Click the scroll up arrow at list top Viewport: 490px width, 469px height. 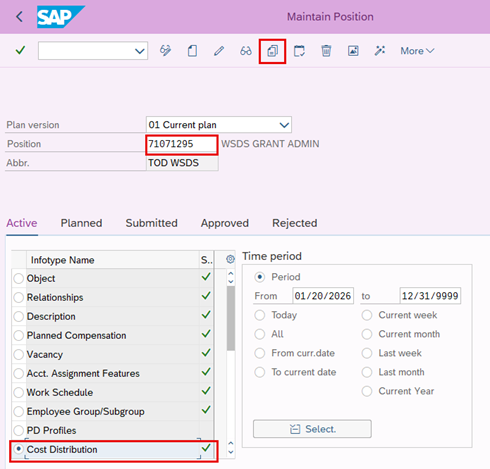pos(231,274)
